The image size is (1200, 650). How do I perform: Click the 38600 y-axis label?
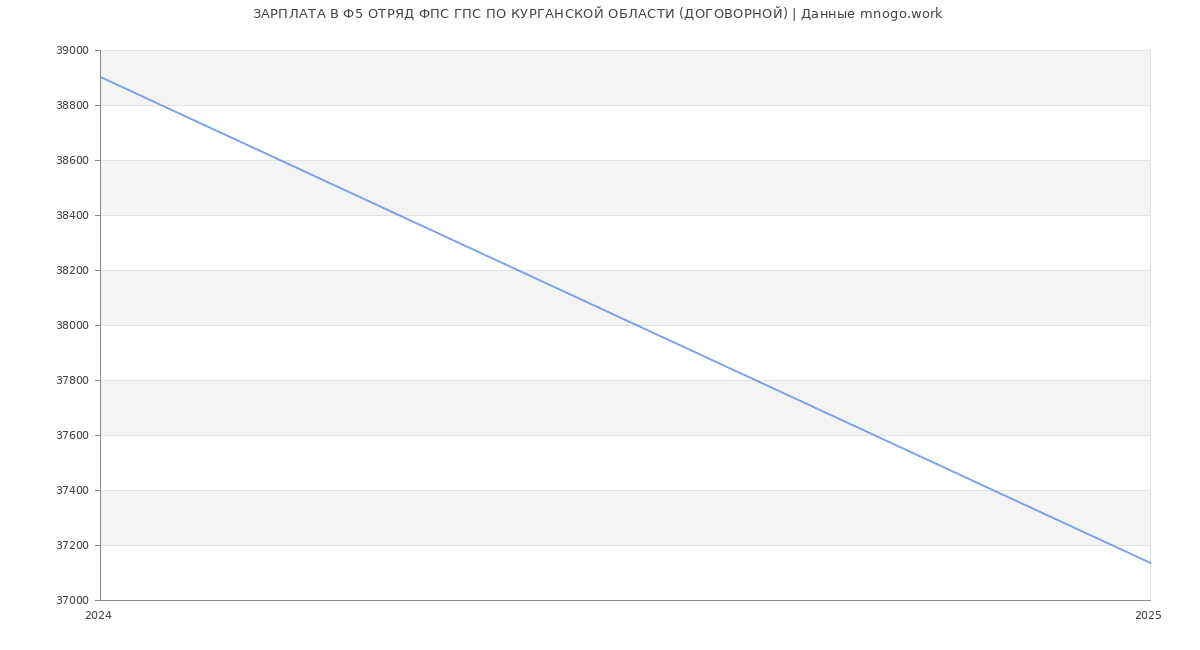point(72,161)
